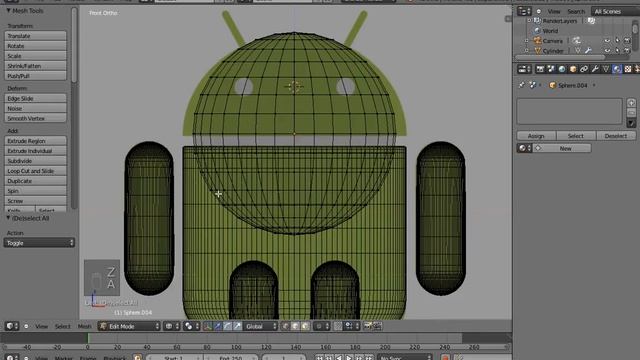Click the Deselect material button
Screen dimensions: 640x360
pos(616,136)
